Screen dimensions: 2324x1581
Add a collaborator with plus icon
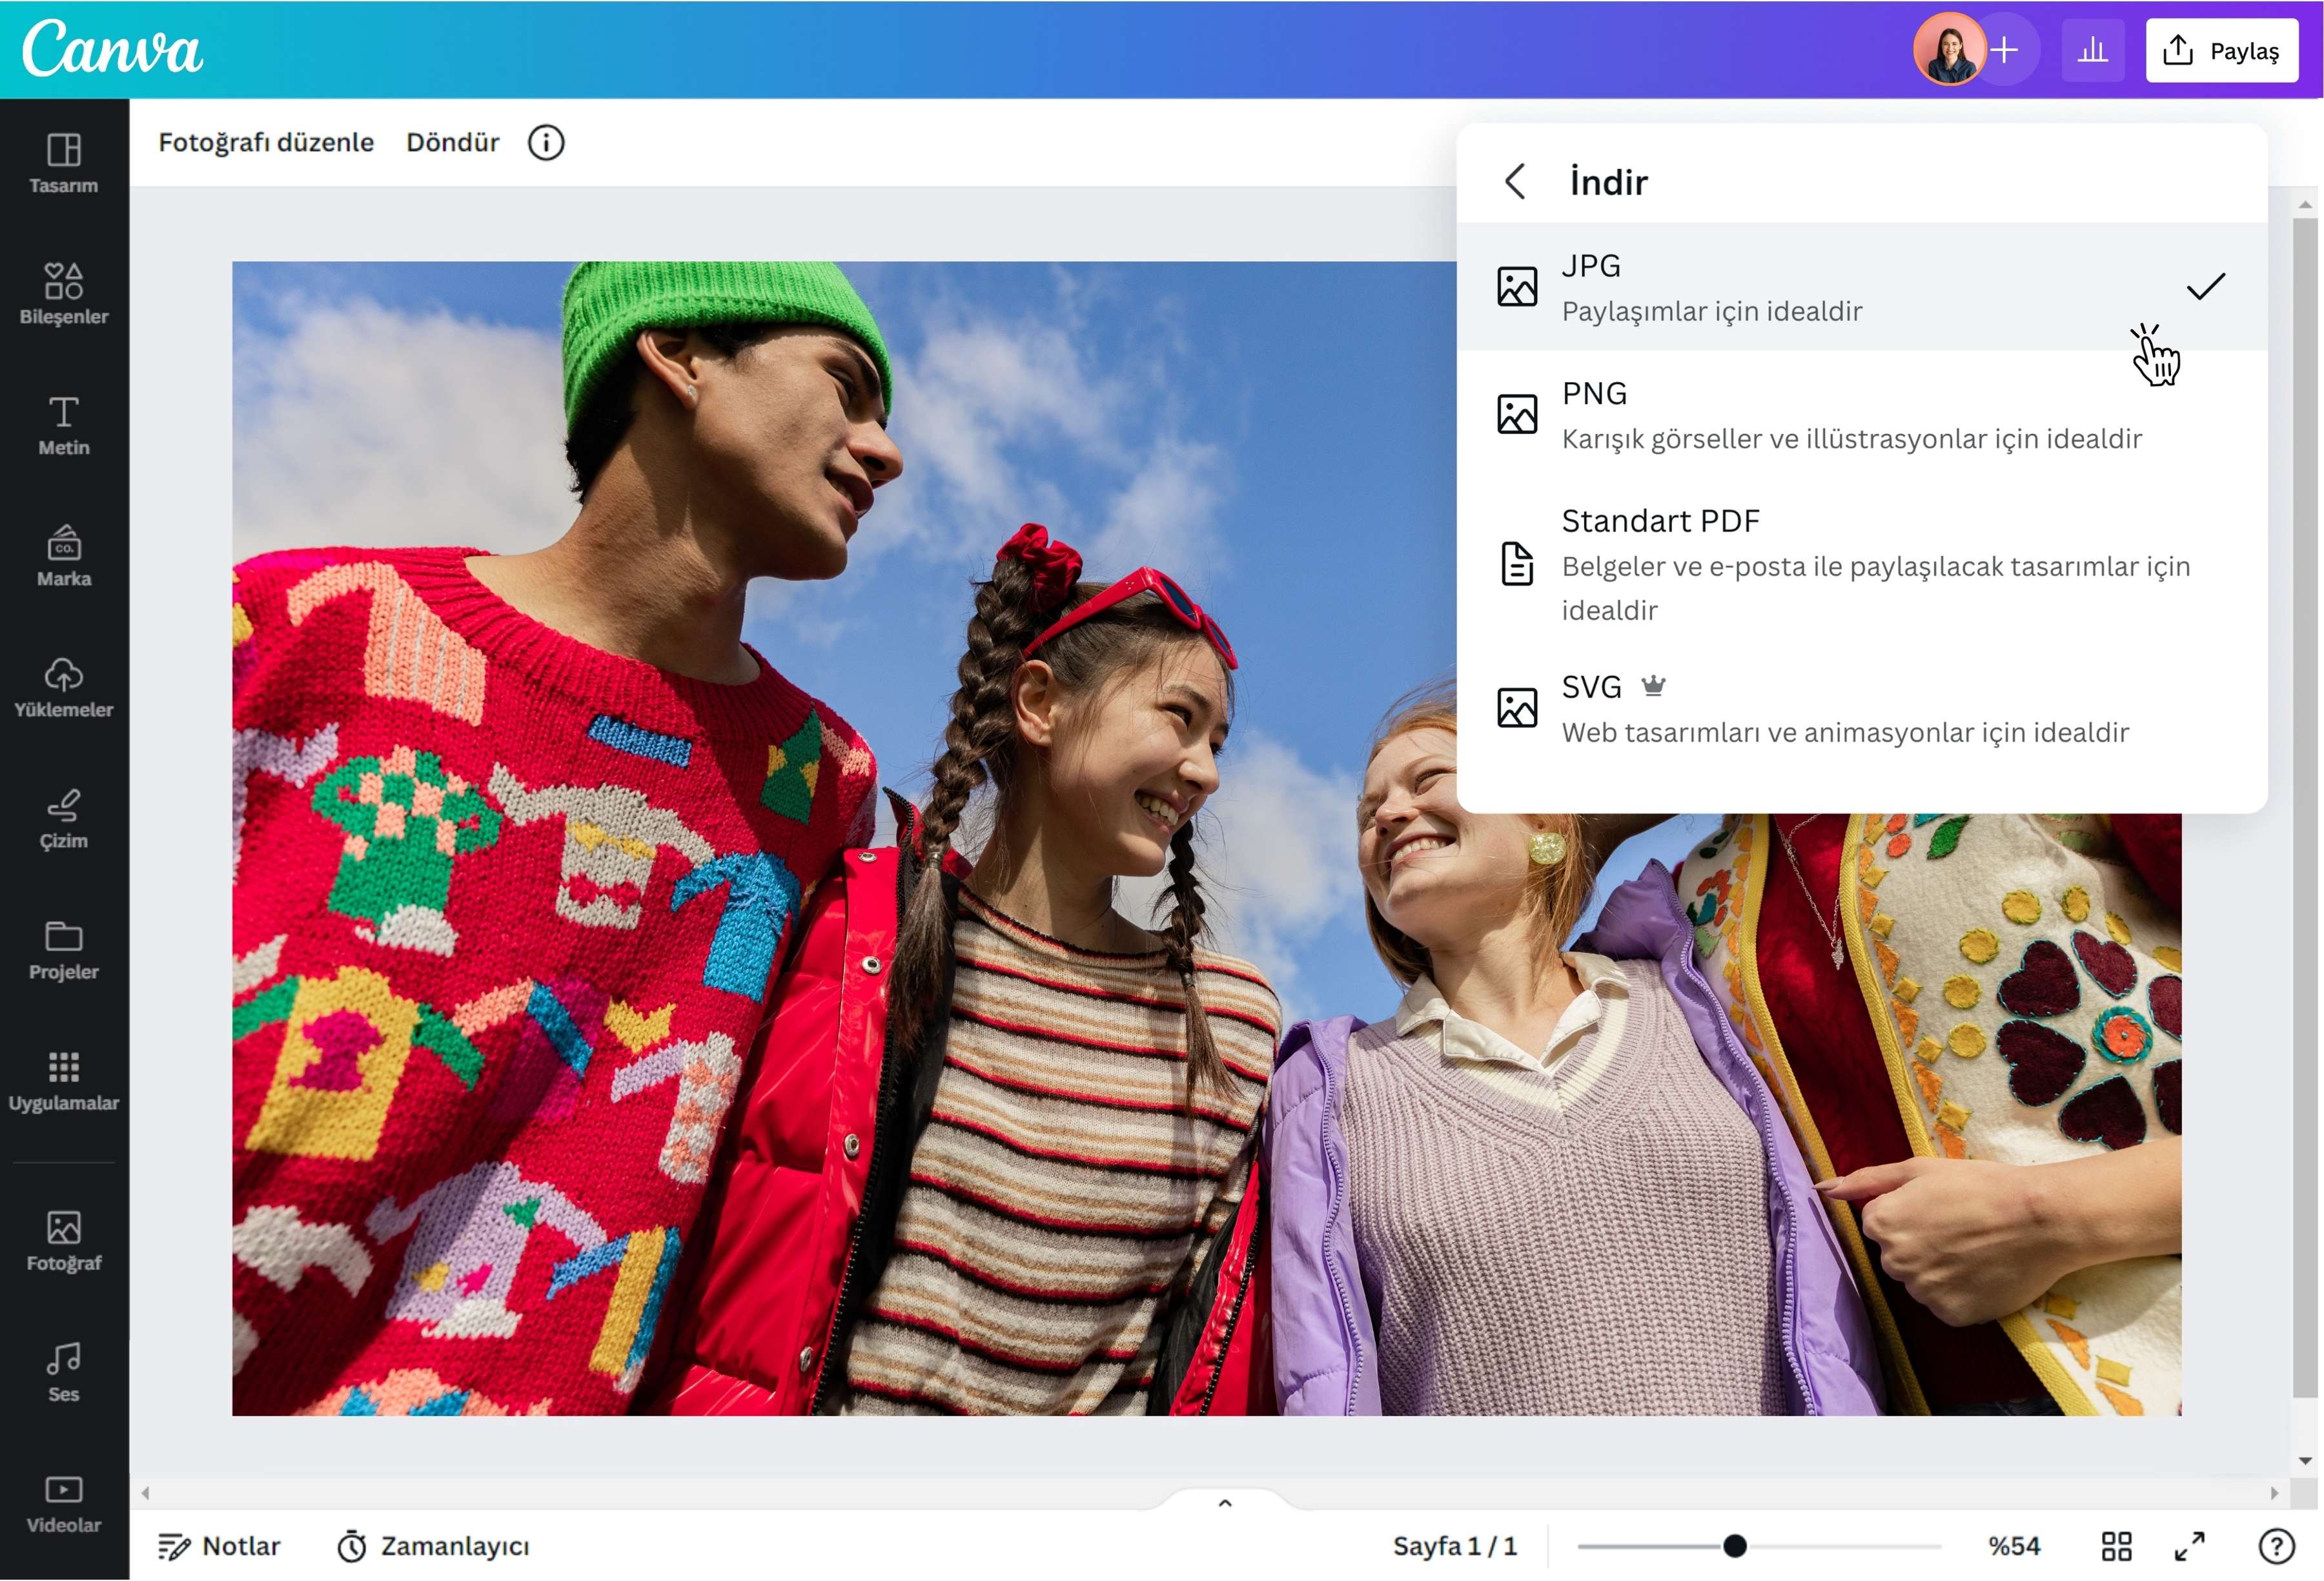pos(2005,50)
